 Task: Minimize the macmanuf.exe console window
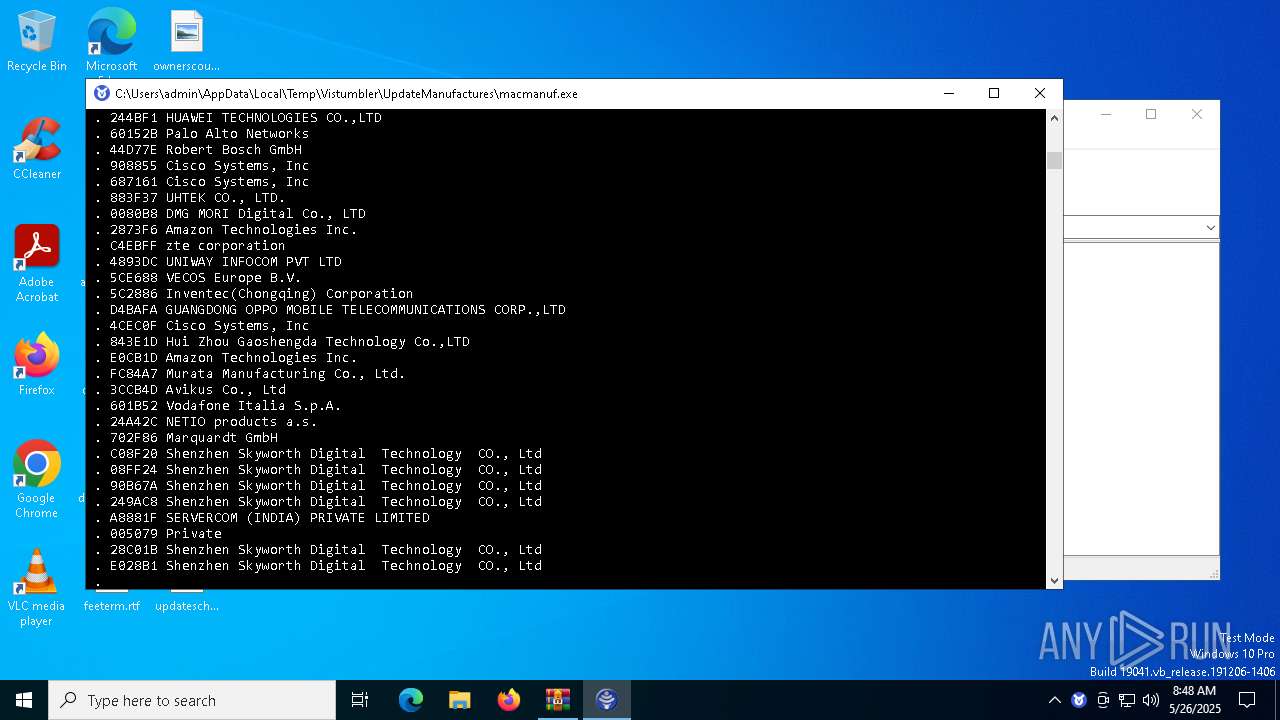[x=948, y=93]
